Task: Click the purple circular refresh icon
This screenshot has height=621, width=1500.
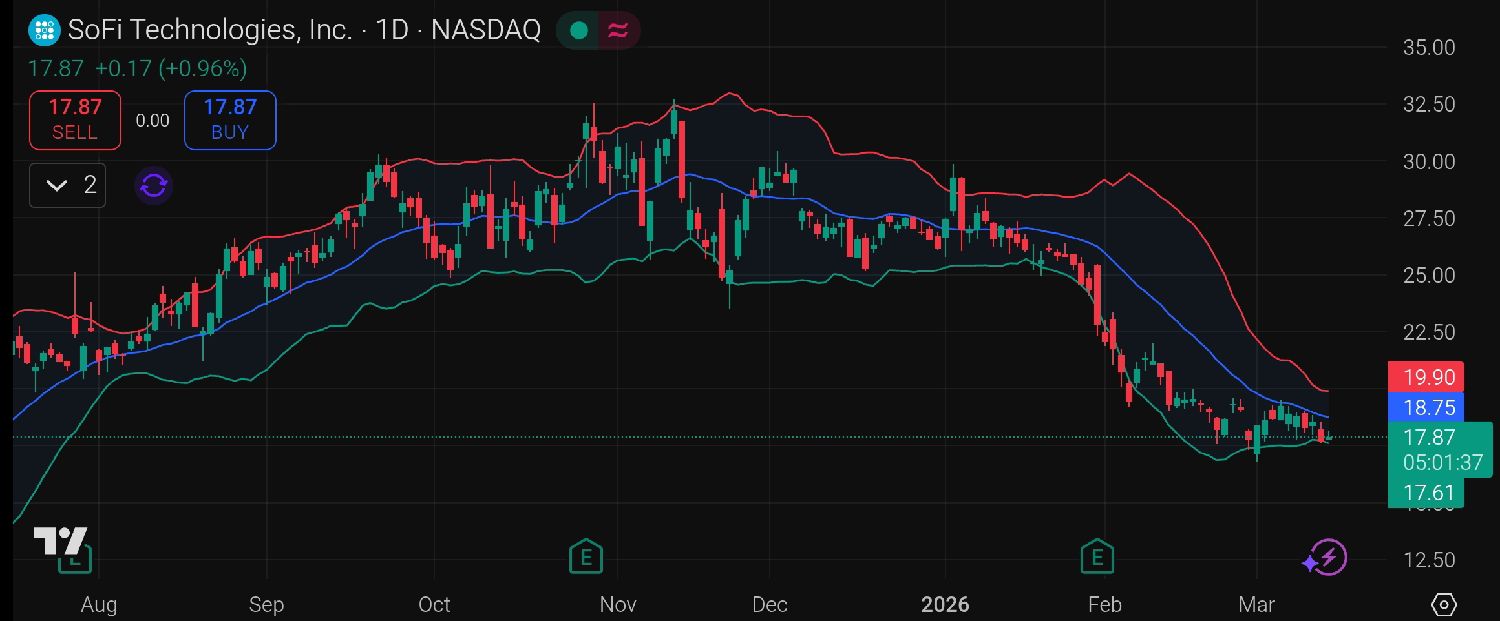Action: pos(154,186)
